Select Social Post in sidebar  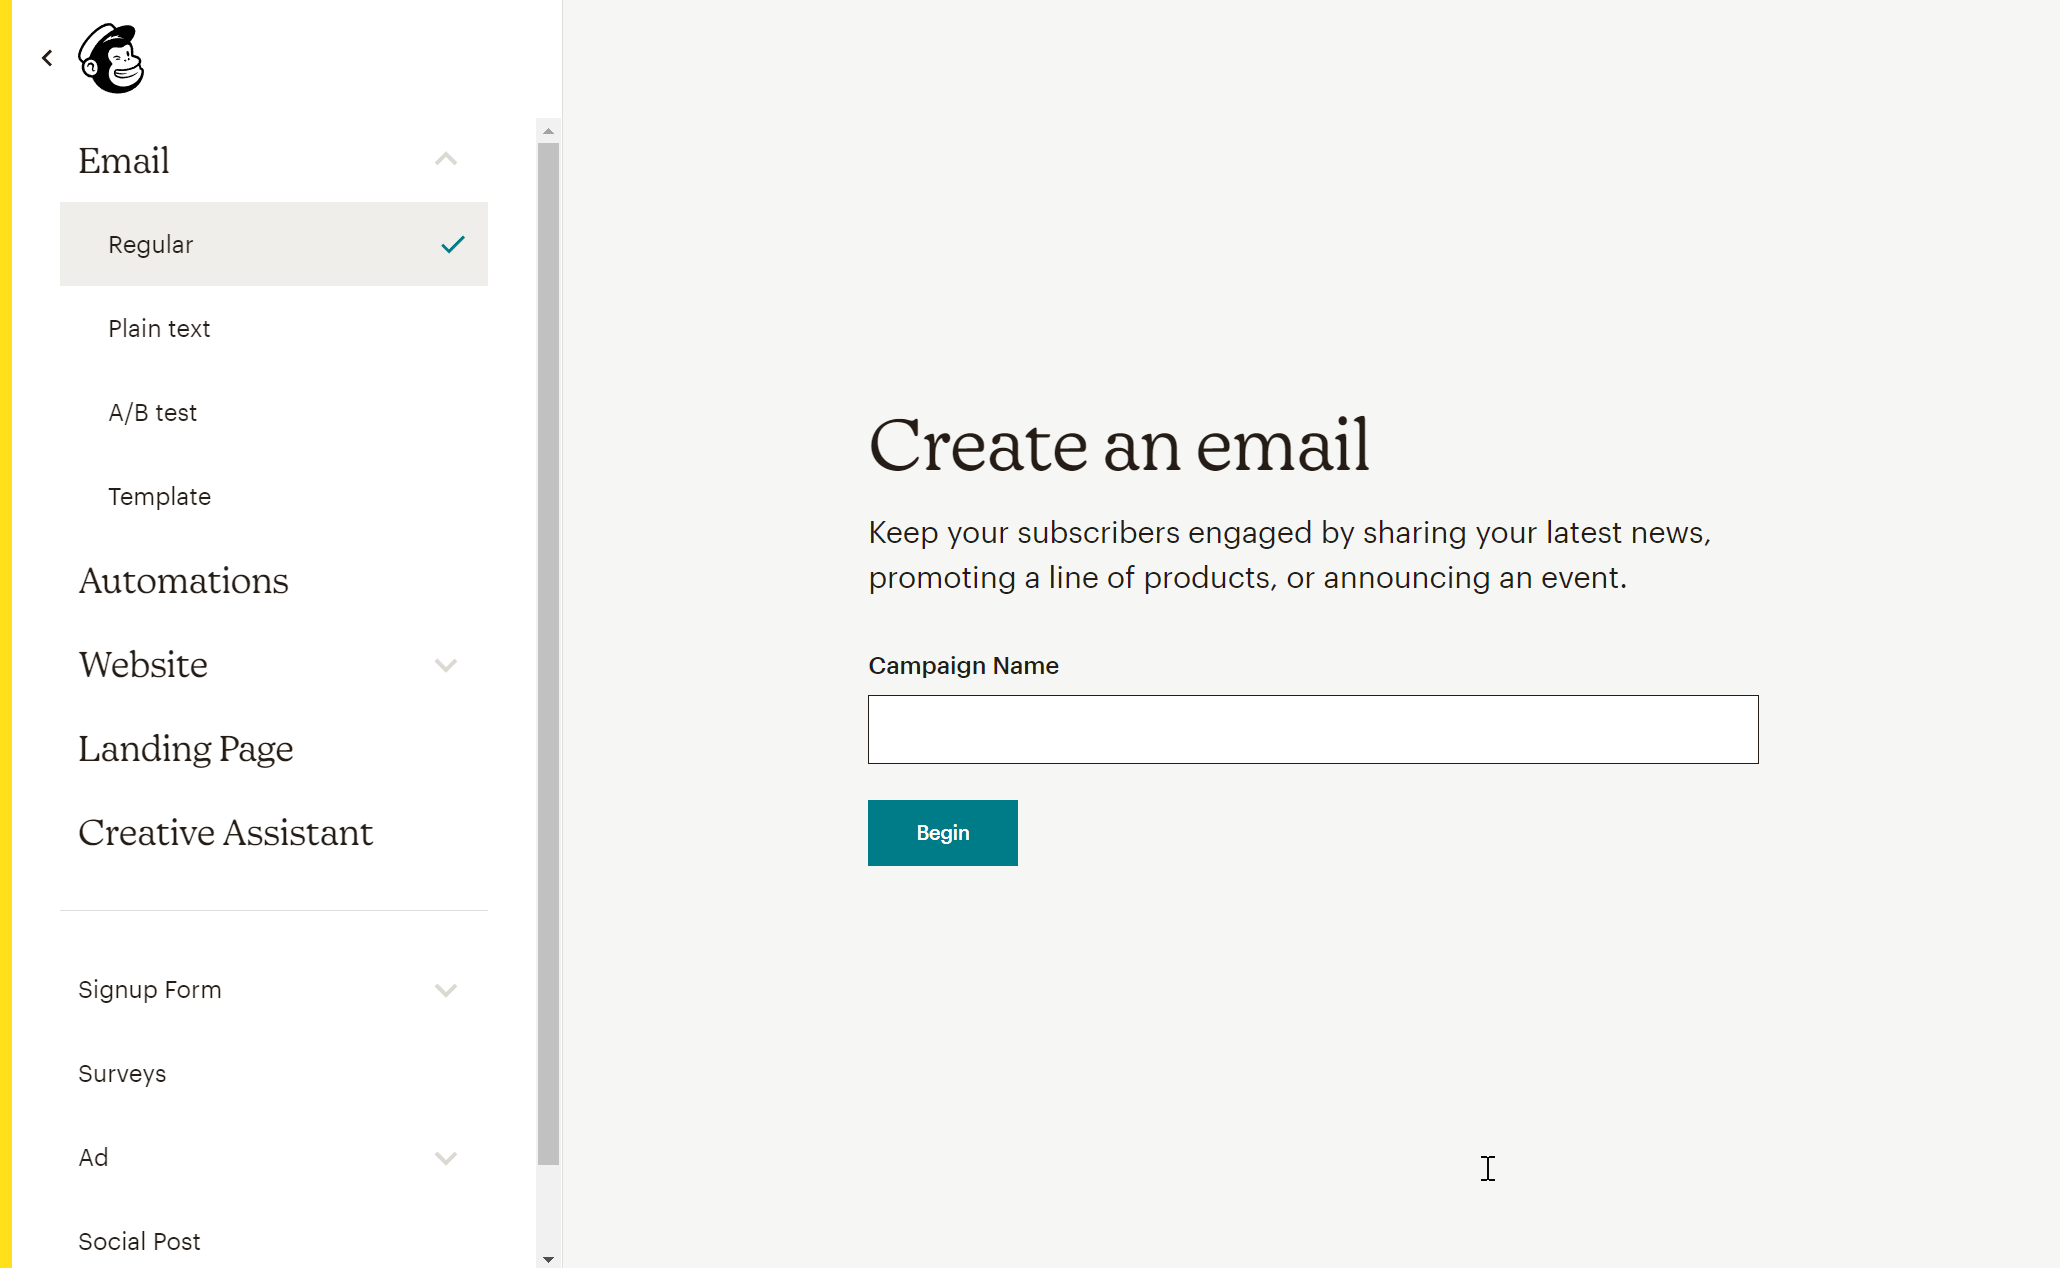coord(140,1242)
